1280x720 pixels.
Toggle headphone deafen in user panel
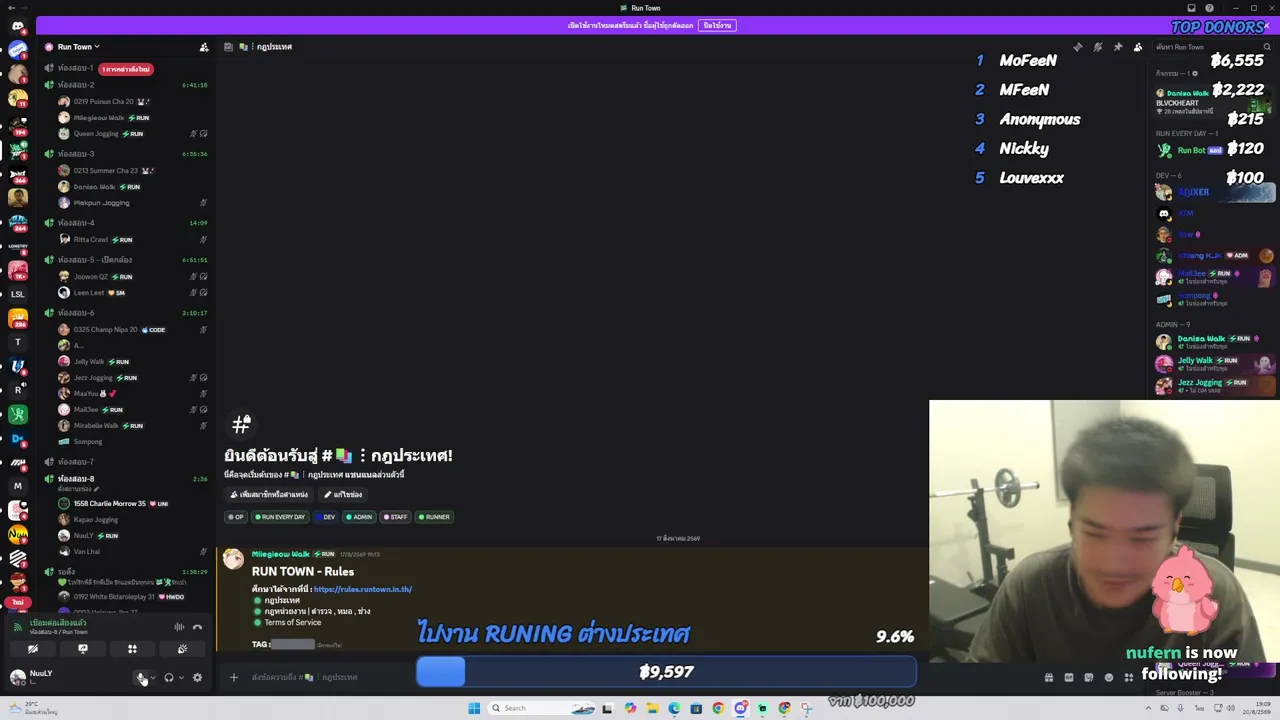[168, 678]
